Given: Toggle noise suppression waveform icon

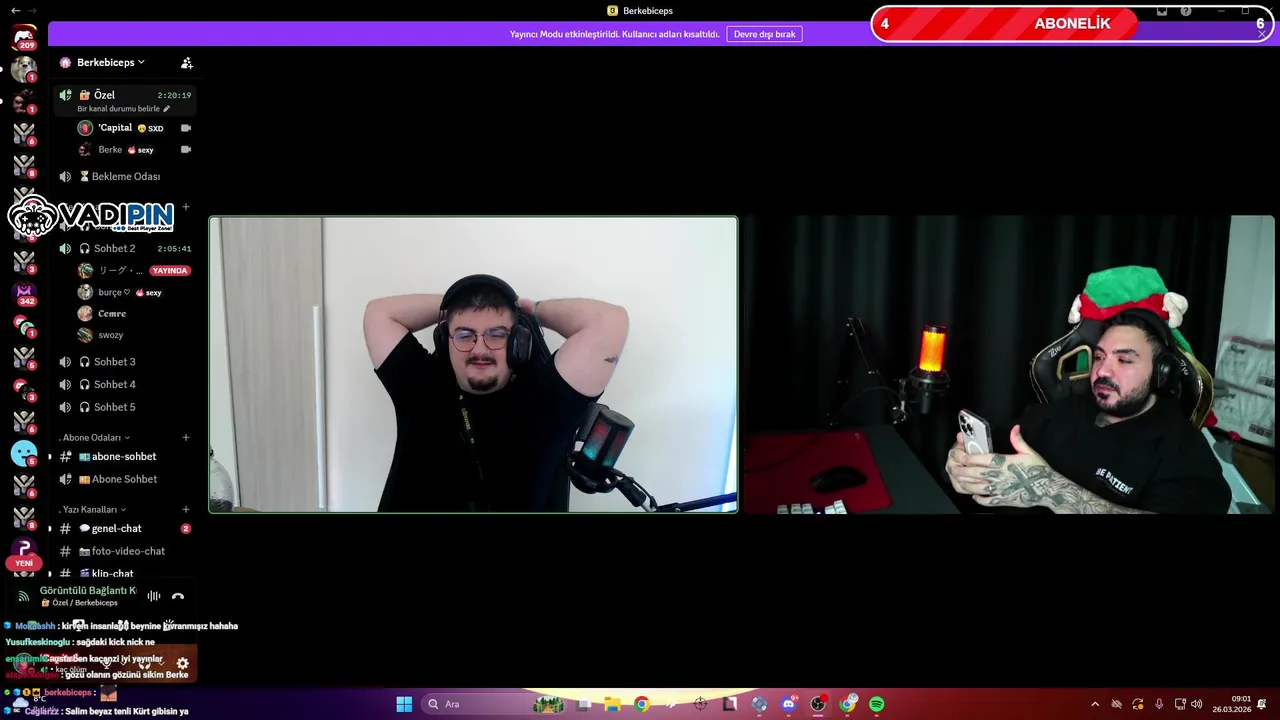Looking at the screenshot, I should click(x=154, y=596).
